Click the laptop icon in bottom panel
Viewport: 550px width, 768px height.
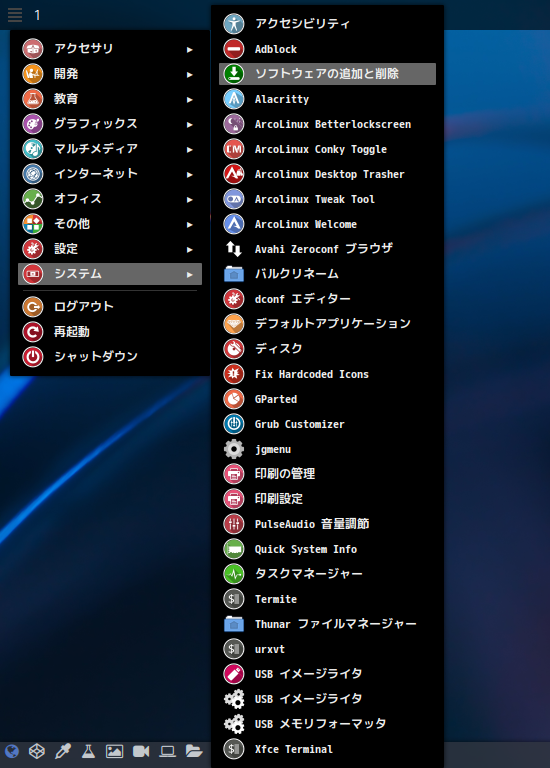(167, 751)
